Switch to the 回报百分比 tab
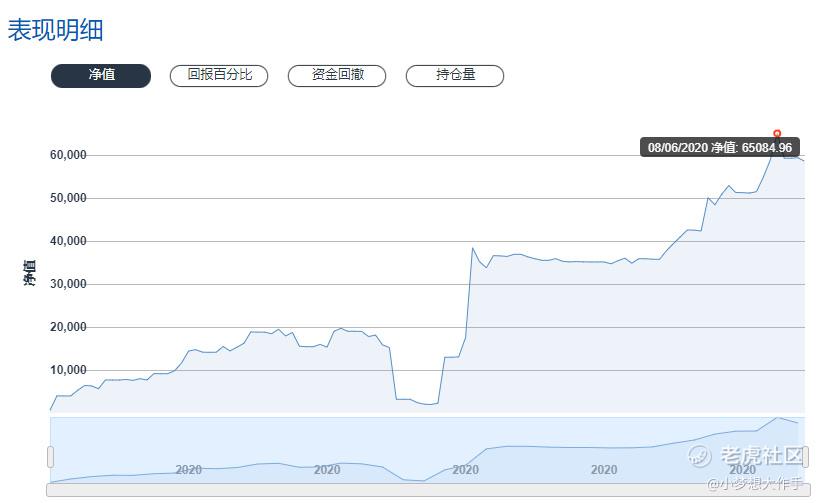This screenshot has width=819, height=503. [x=219, y=76]
